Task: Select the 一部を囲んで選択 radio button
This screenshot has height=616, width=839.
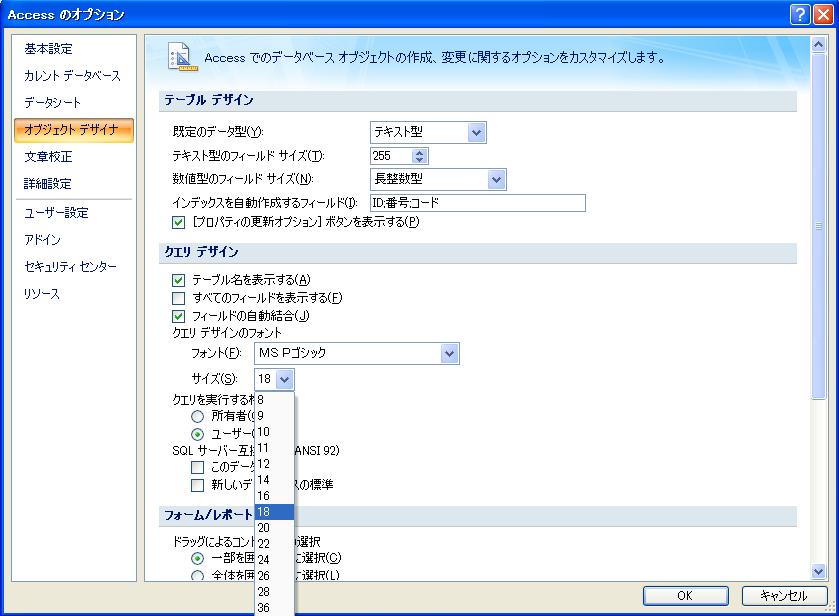Action: point(197,559)
